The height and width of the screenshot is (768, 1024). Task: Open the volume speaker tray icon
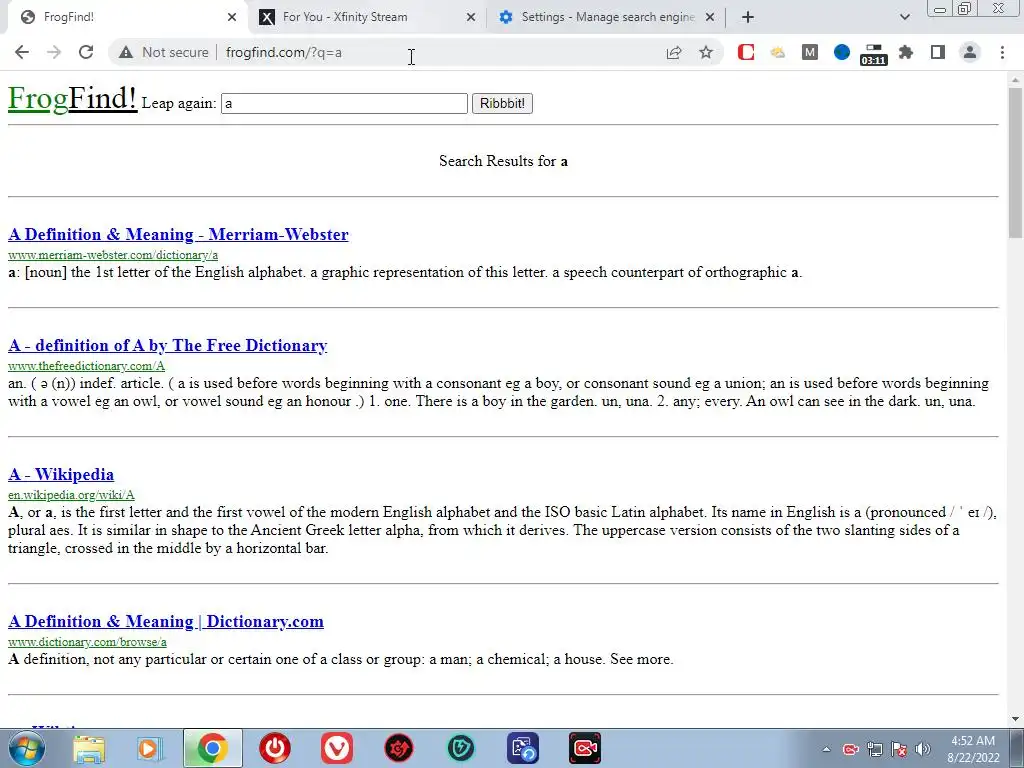point(923,749)
